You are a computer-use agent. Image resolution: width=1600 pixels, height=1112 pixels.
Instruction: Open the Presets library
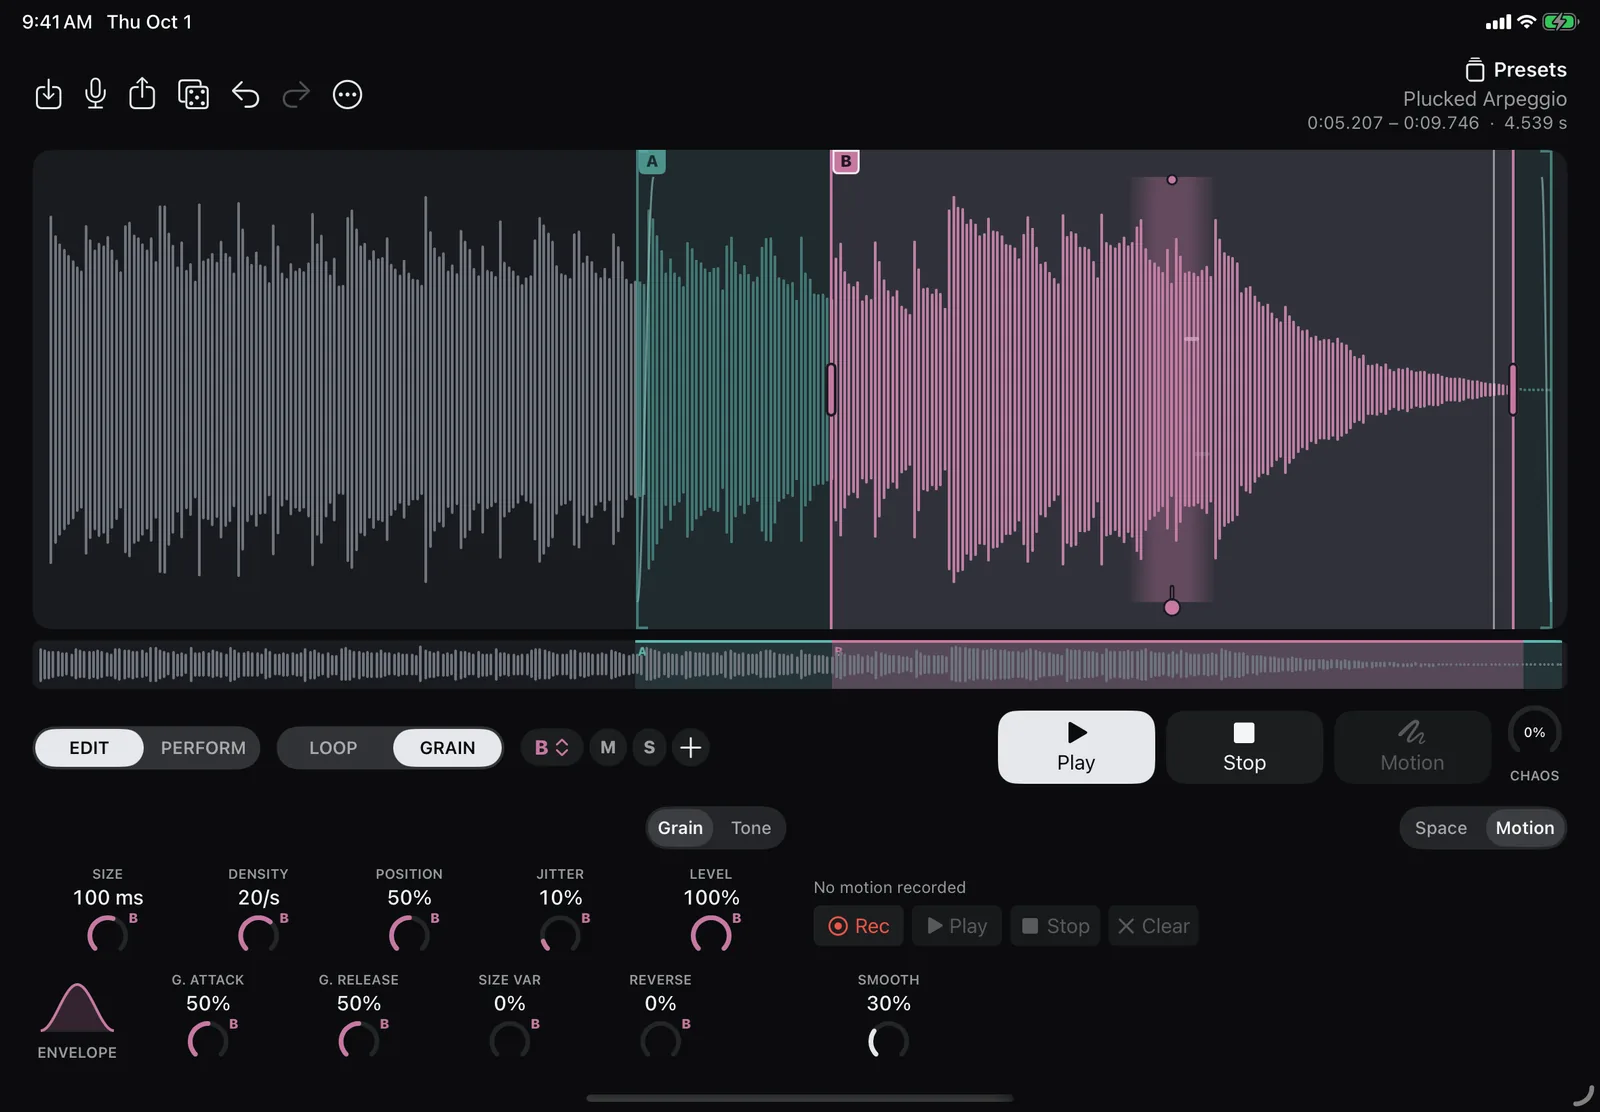[x=1516, y=70]
